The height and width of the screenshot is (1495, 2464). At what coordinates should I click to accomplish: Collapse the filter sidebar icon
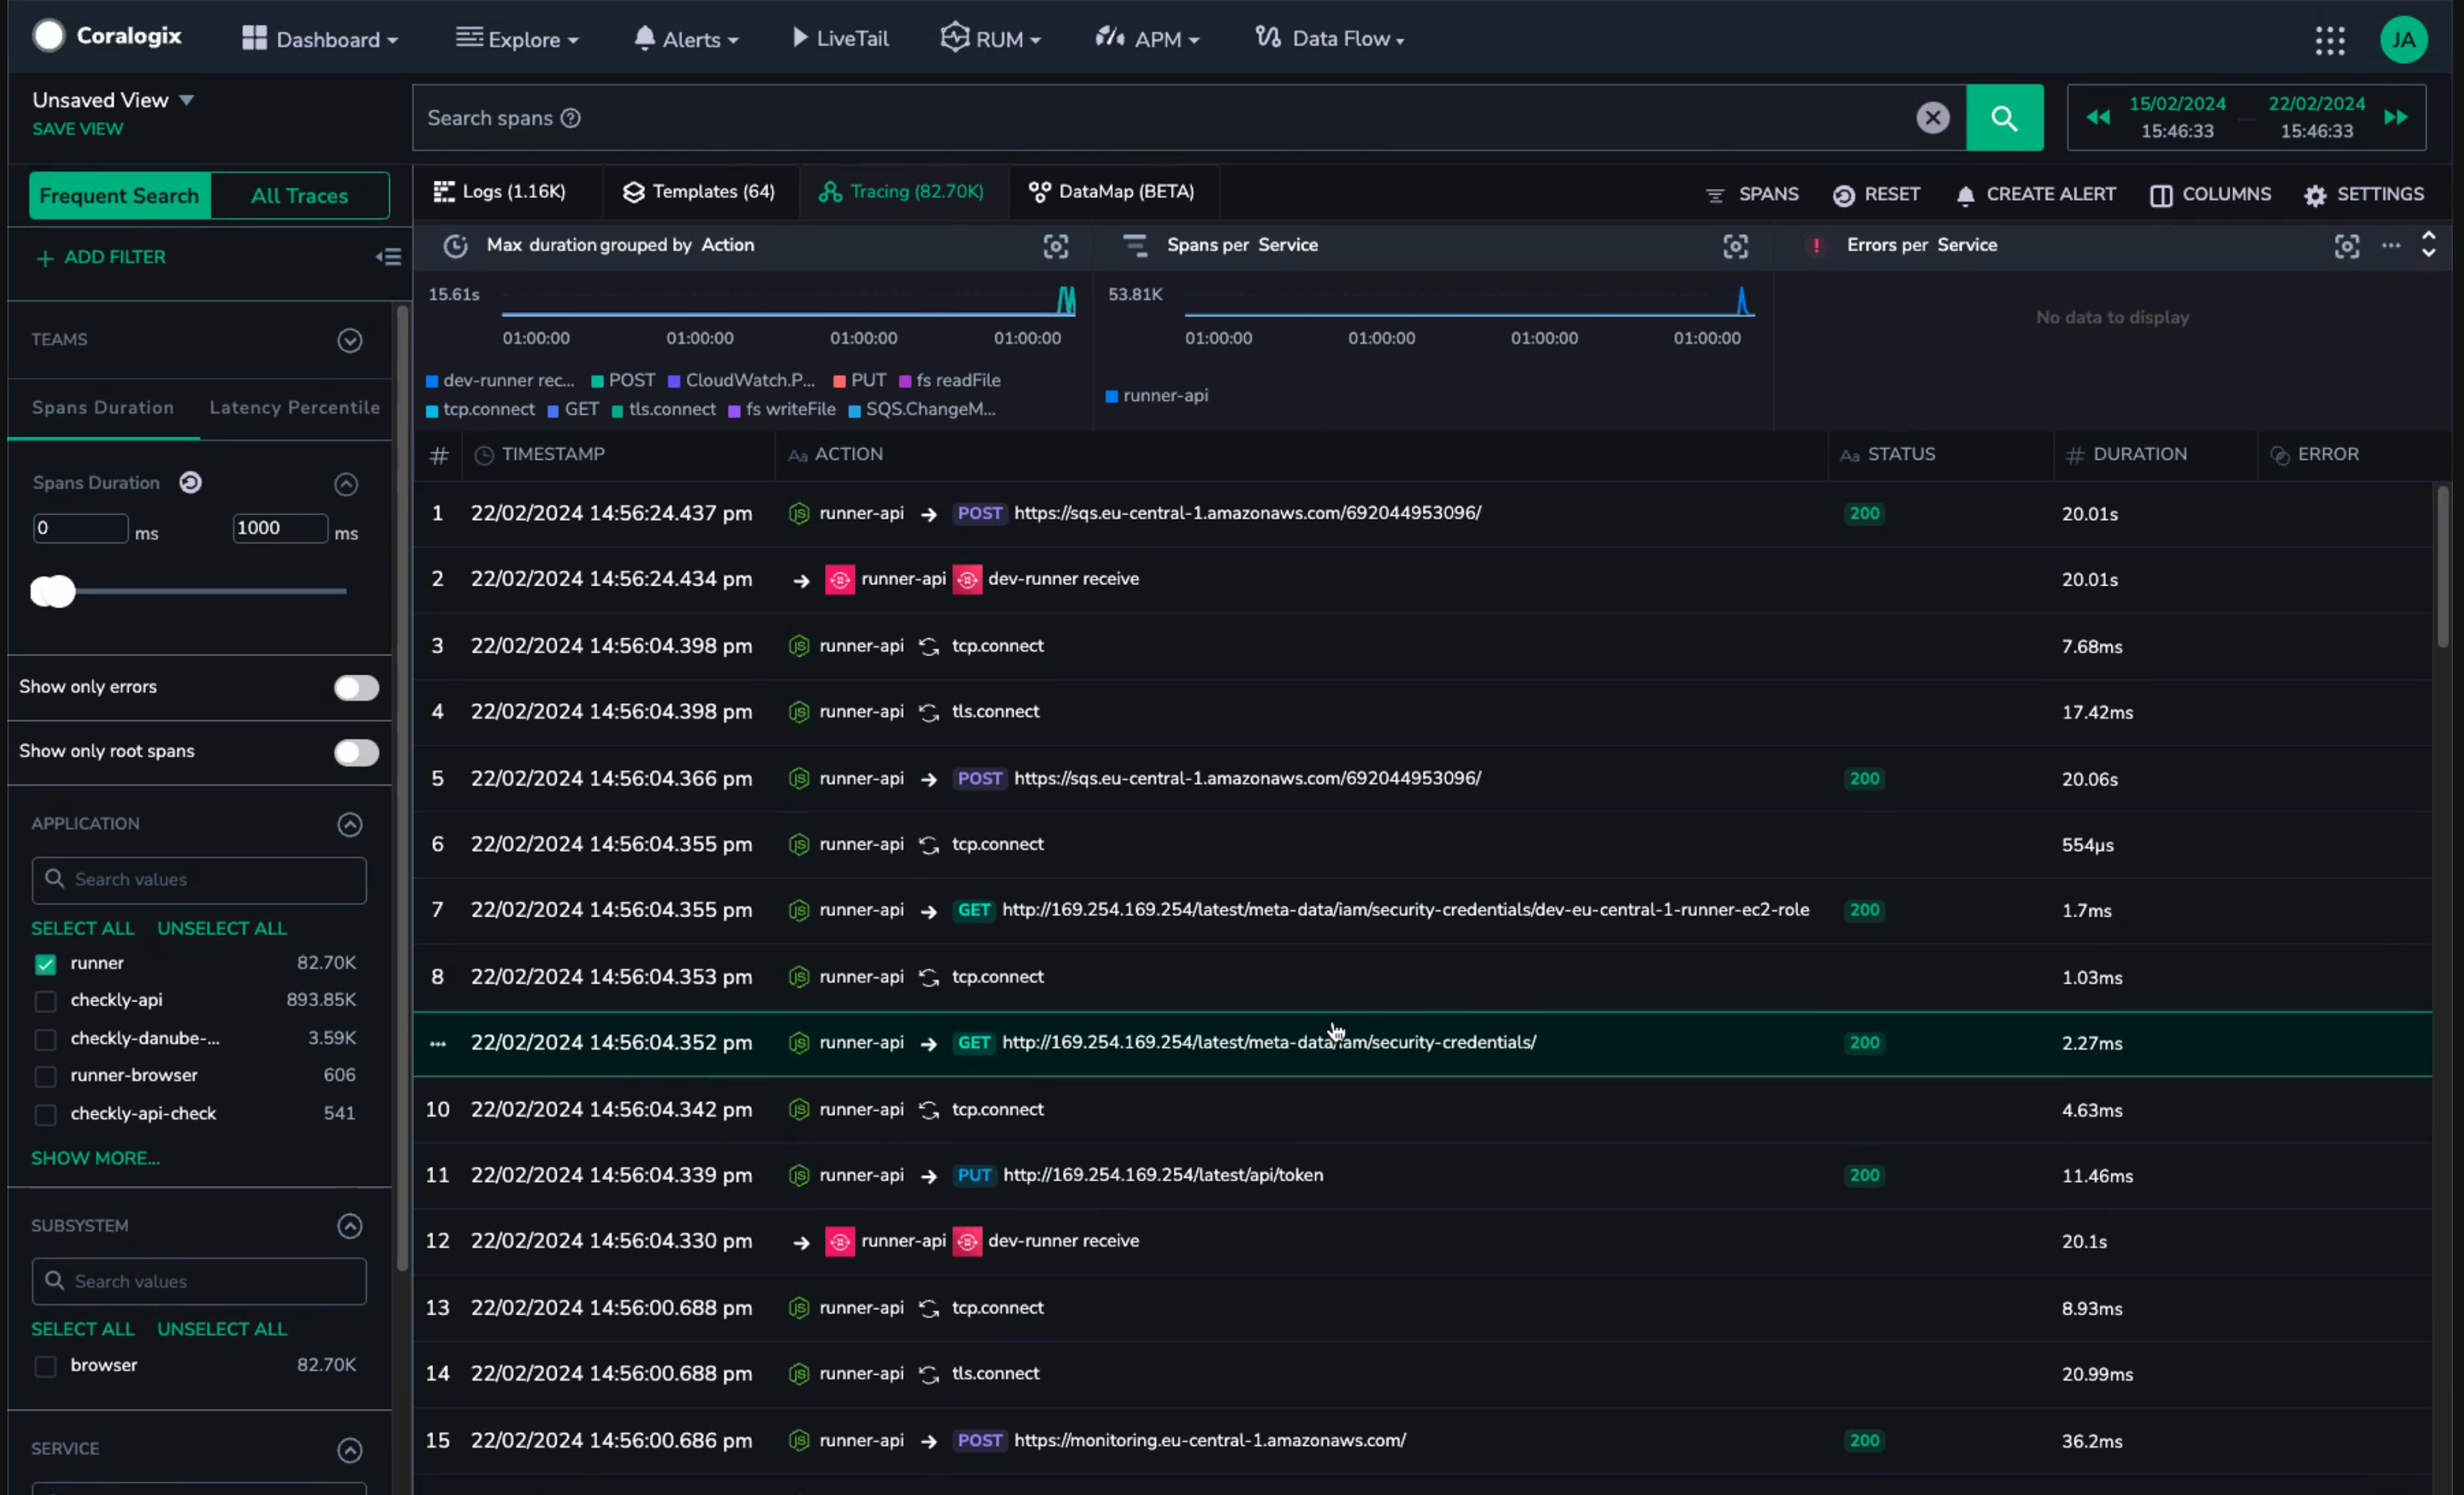388,258
